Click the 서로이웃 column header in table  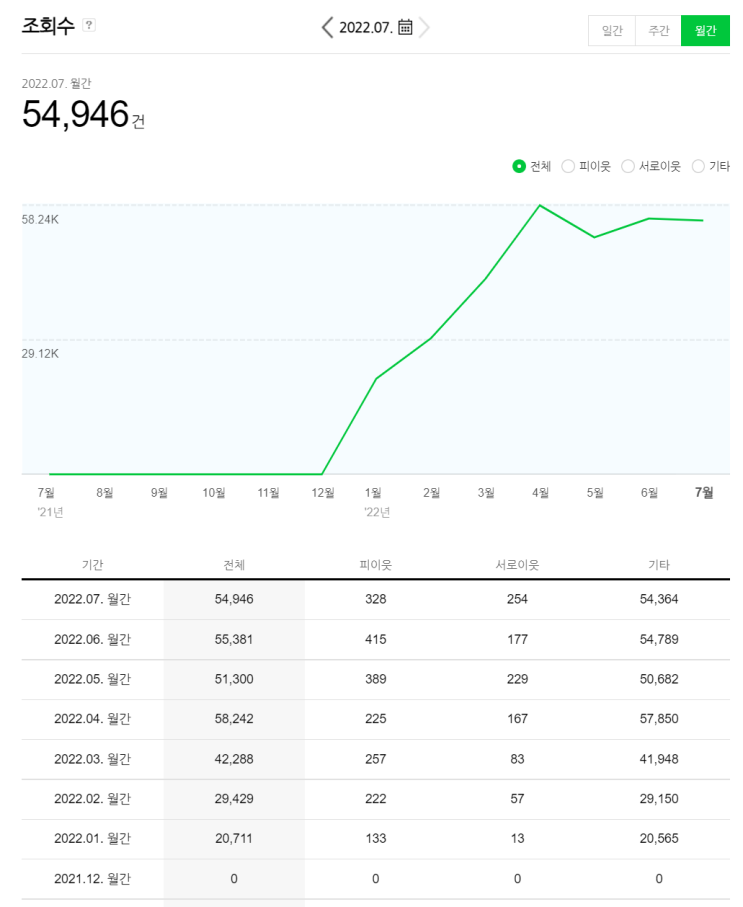[517, 565]
